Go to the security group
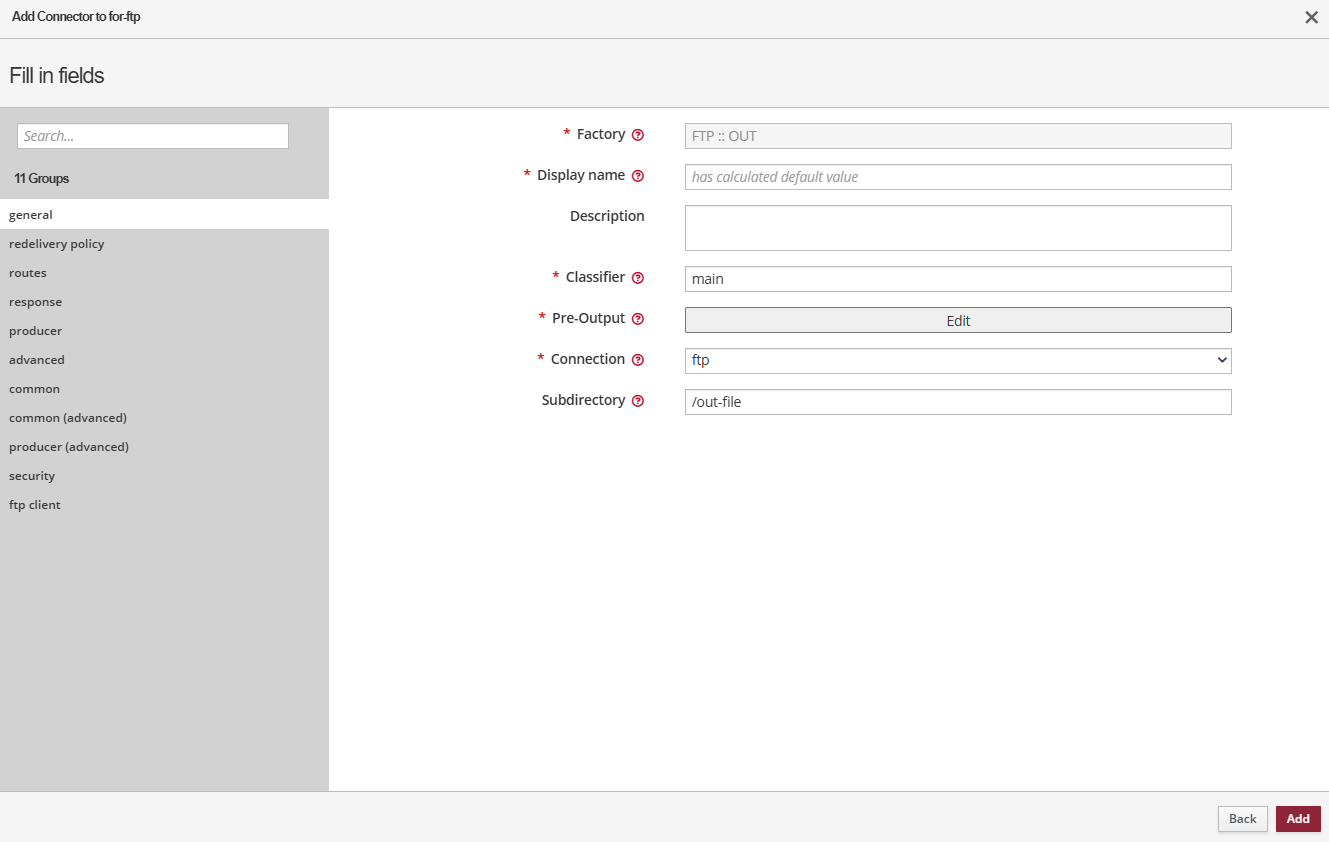This screenshot has height=842, width=1329. (32, 476)
